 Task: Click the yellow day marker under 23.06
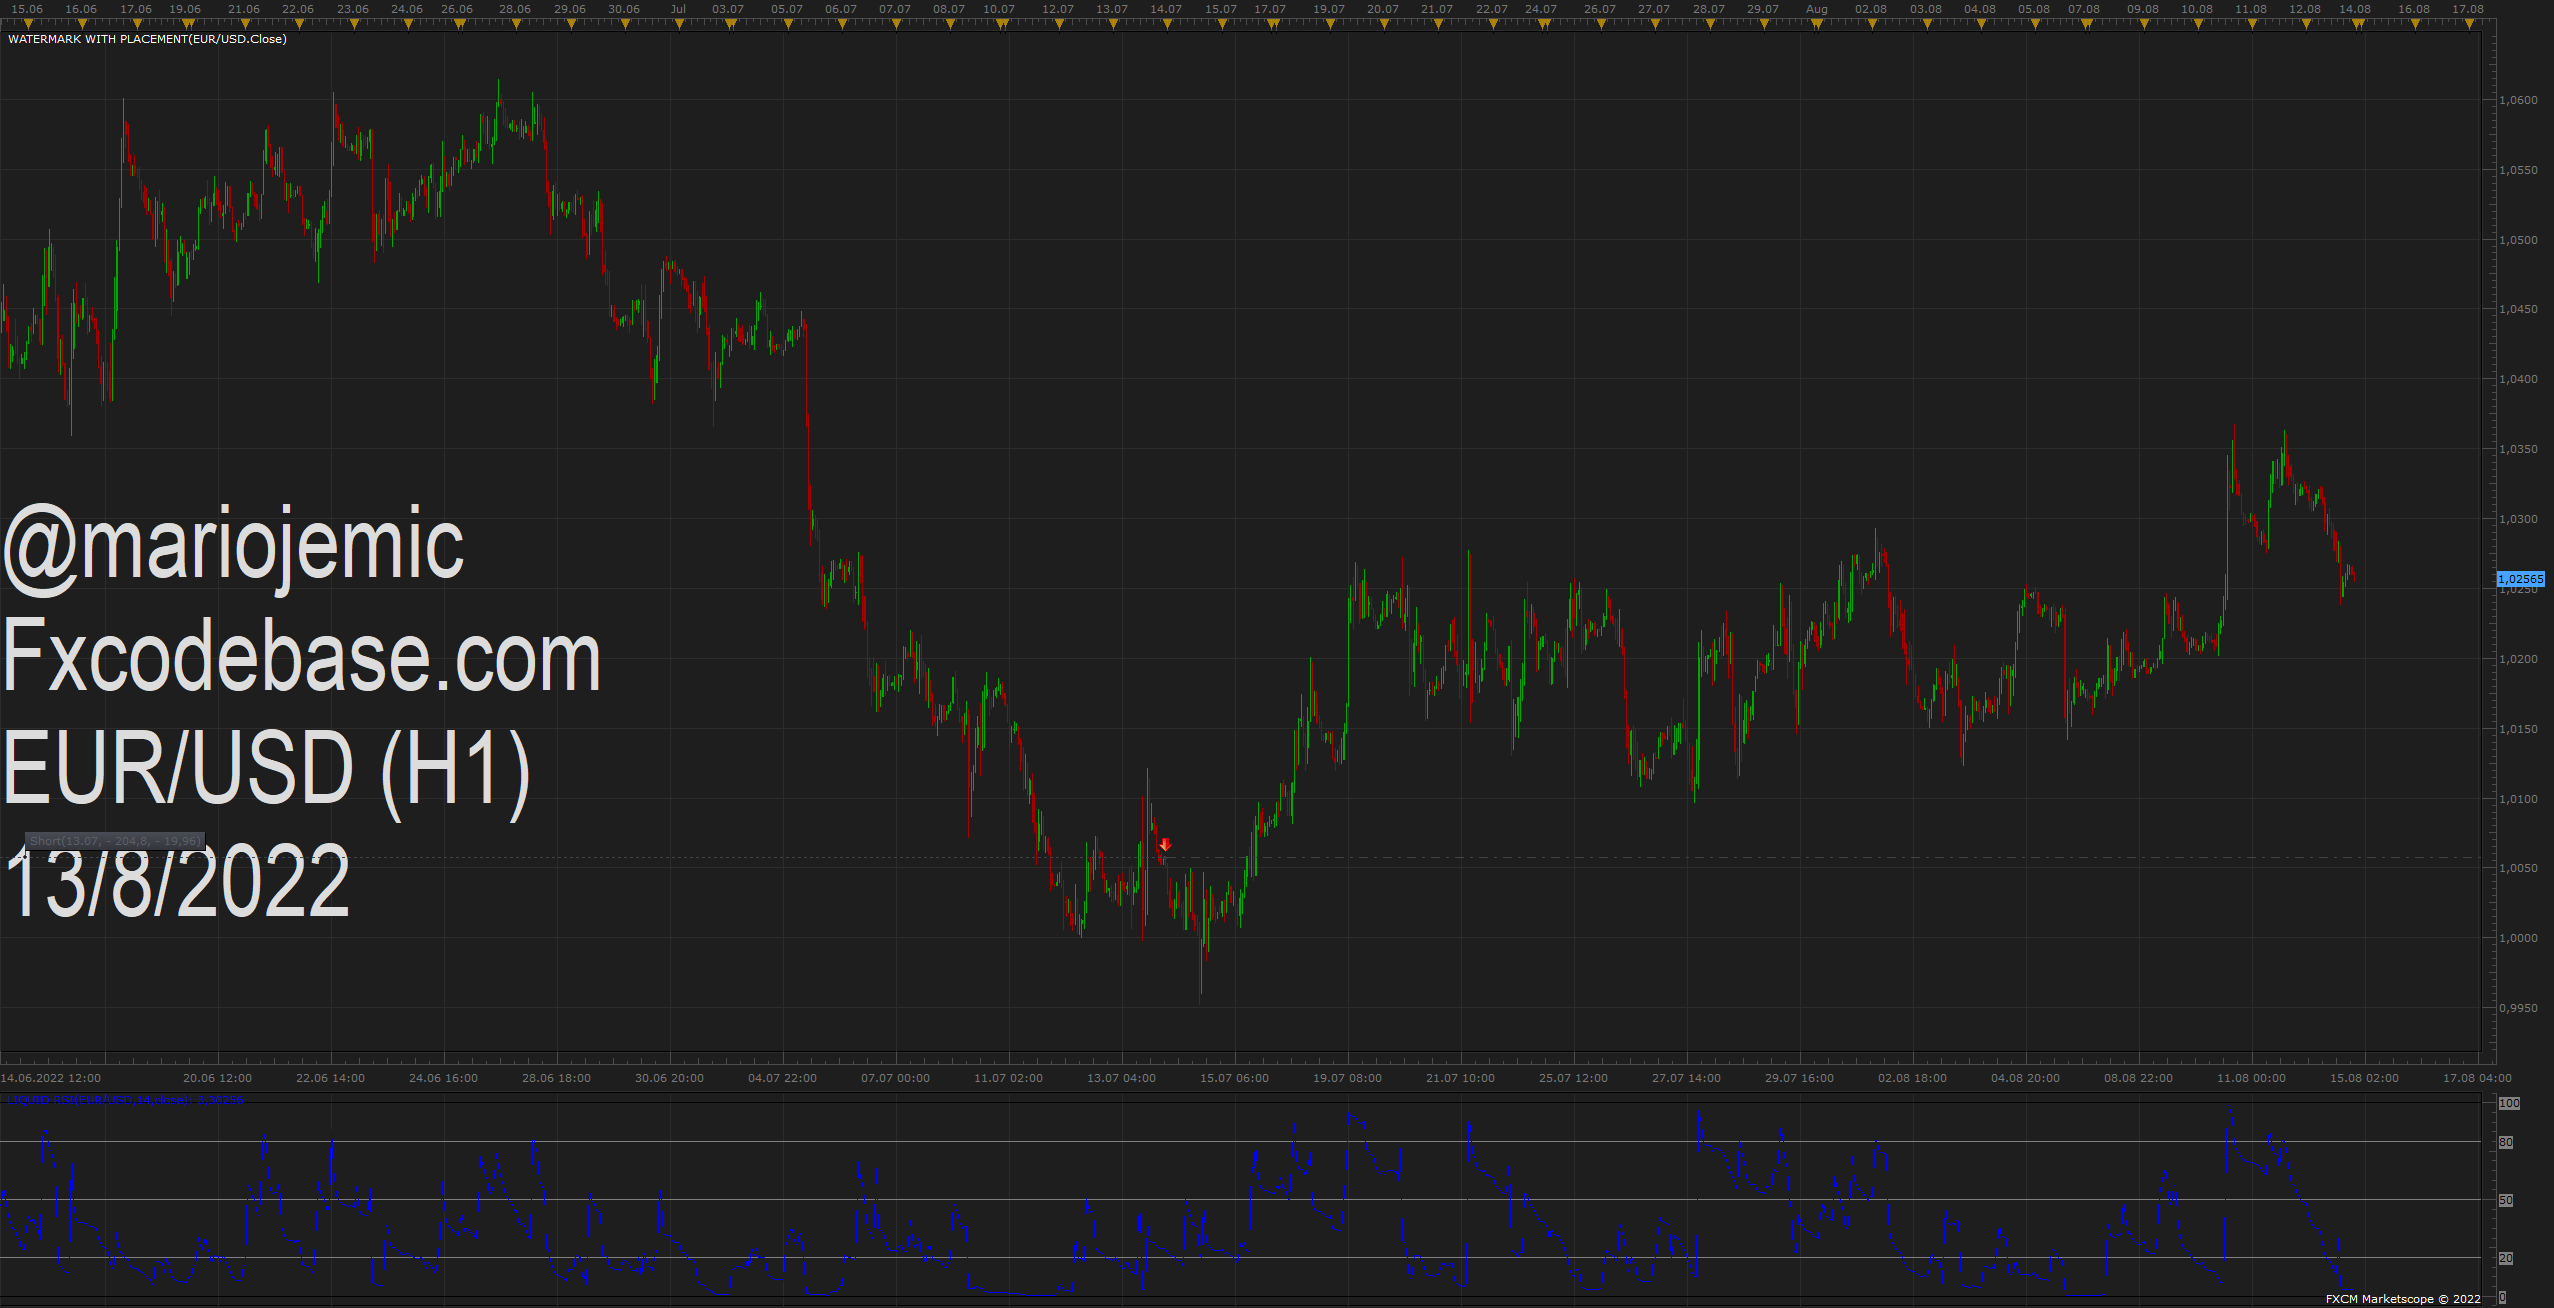click(352, 24)
